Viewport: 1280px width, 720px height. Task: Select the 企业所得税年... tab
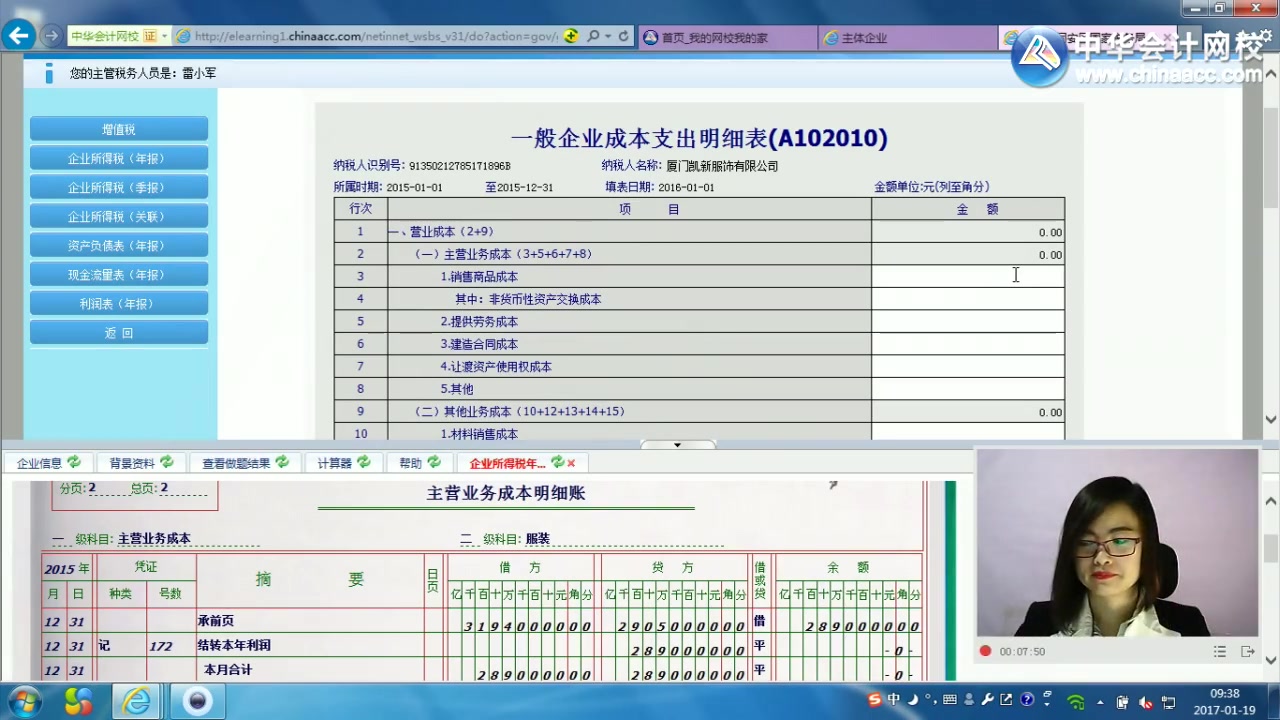507,463
